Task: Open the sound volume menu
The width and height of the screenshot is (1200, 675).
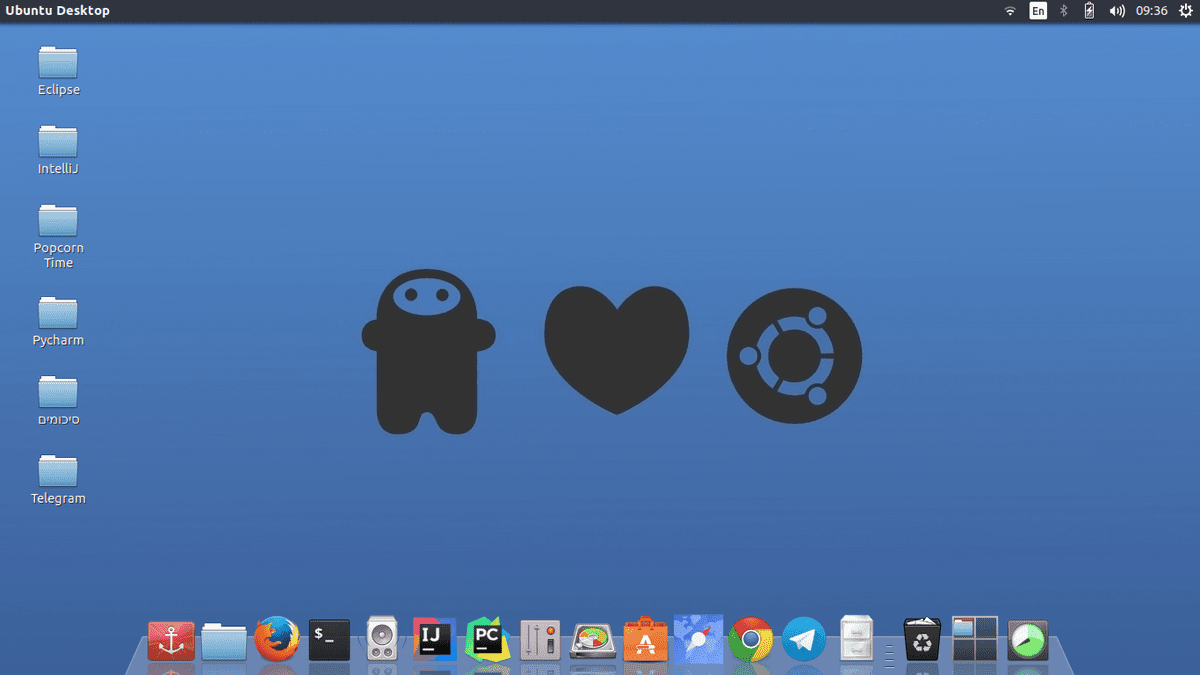Action: tap(1115, 11)
